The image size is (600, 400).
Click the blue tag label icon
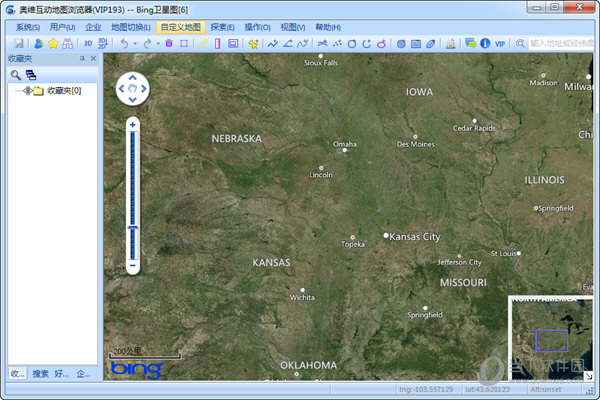click(430, 44)
